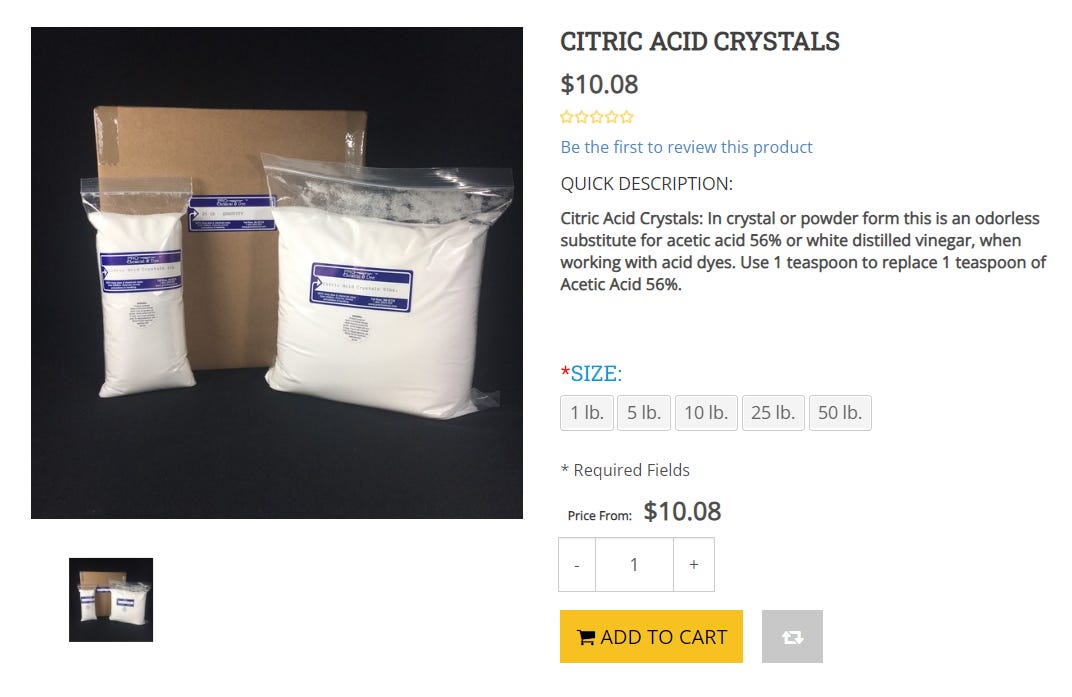Click the compare product icon button
The image size is (1072, 697).
tap(792, 637)
